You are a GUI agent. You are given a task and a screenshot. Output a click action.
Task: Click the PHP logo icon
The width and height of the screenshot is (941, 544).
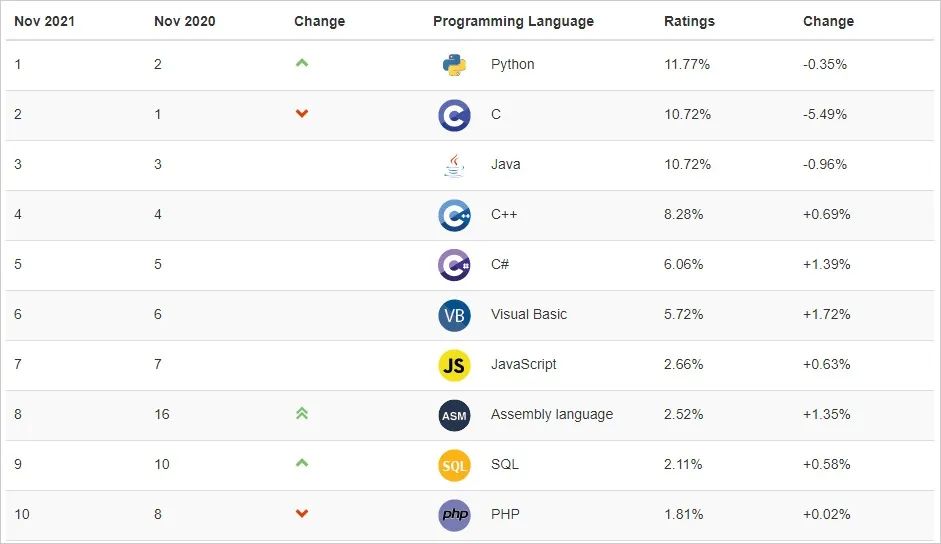point(454,515)
